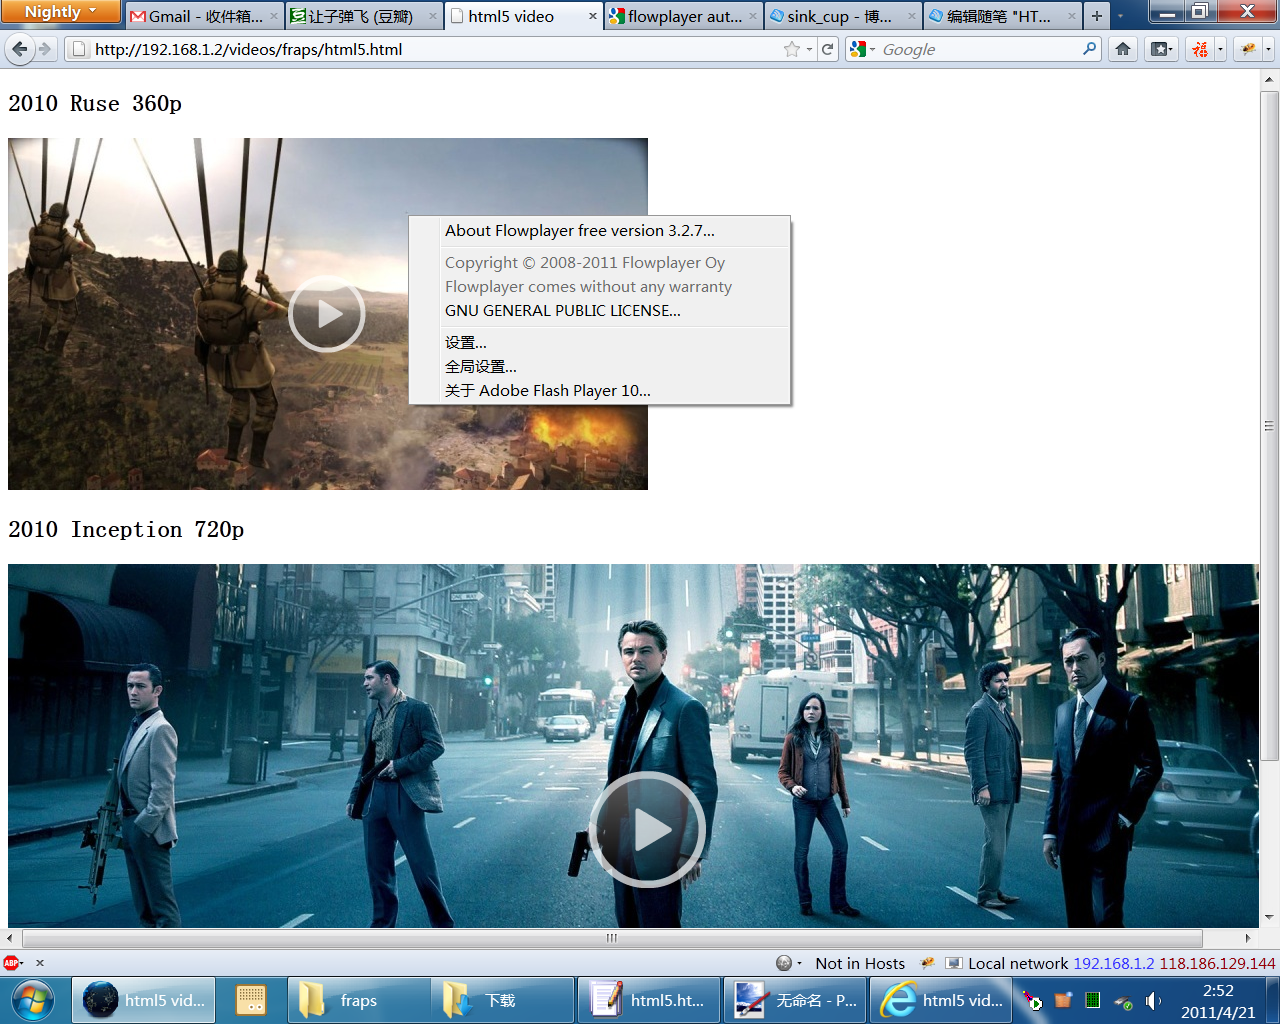
Task: Switch to the 编辑随笔 tab
Action: point(1003,16)
